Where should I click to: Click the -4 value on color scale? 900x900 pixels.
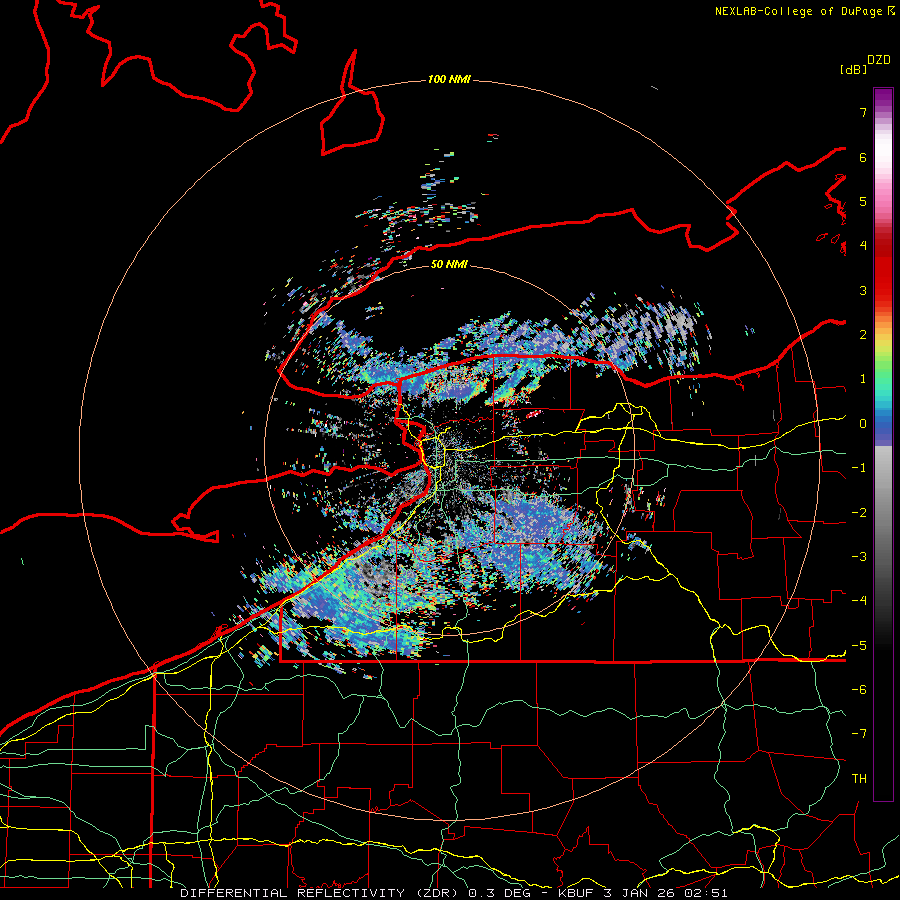pos(859,601)
